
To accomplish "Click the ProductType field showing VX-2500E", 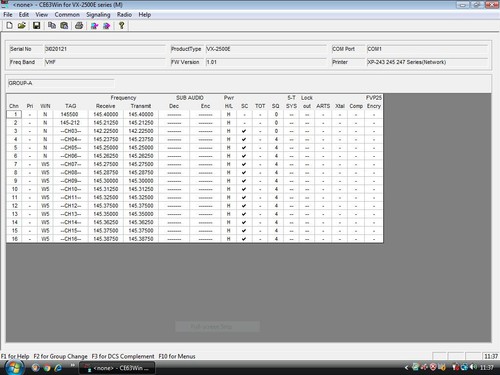I will tap(266, 49).
